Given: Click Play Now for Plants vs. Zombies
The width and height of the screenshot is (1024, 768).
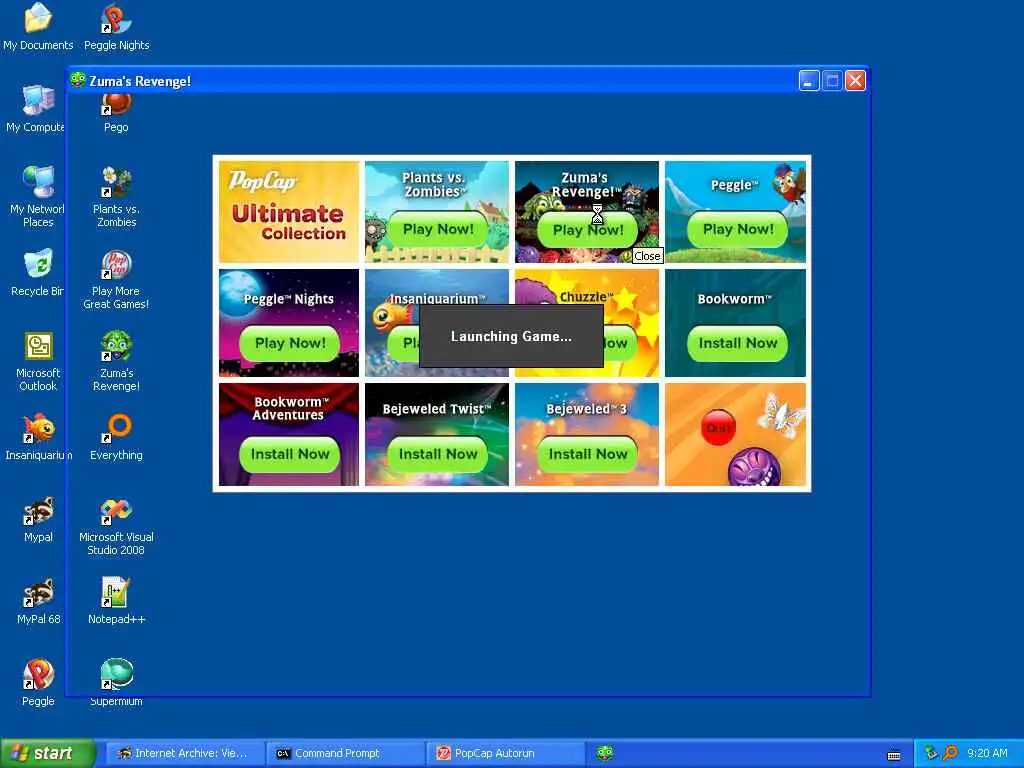Looking at the screenshot, I should (x=438, y=229).
